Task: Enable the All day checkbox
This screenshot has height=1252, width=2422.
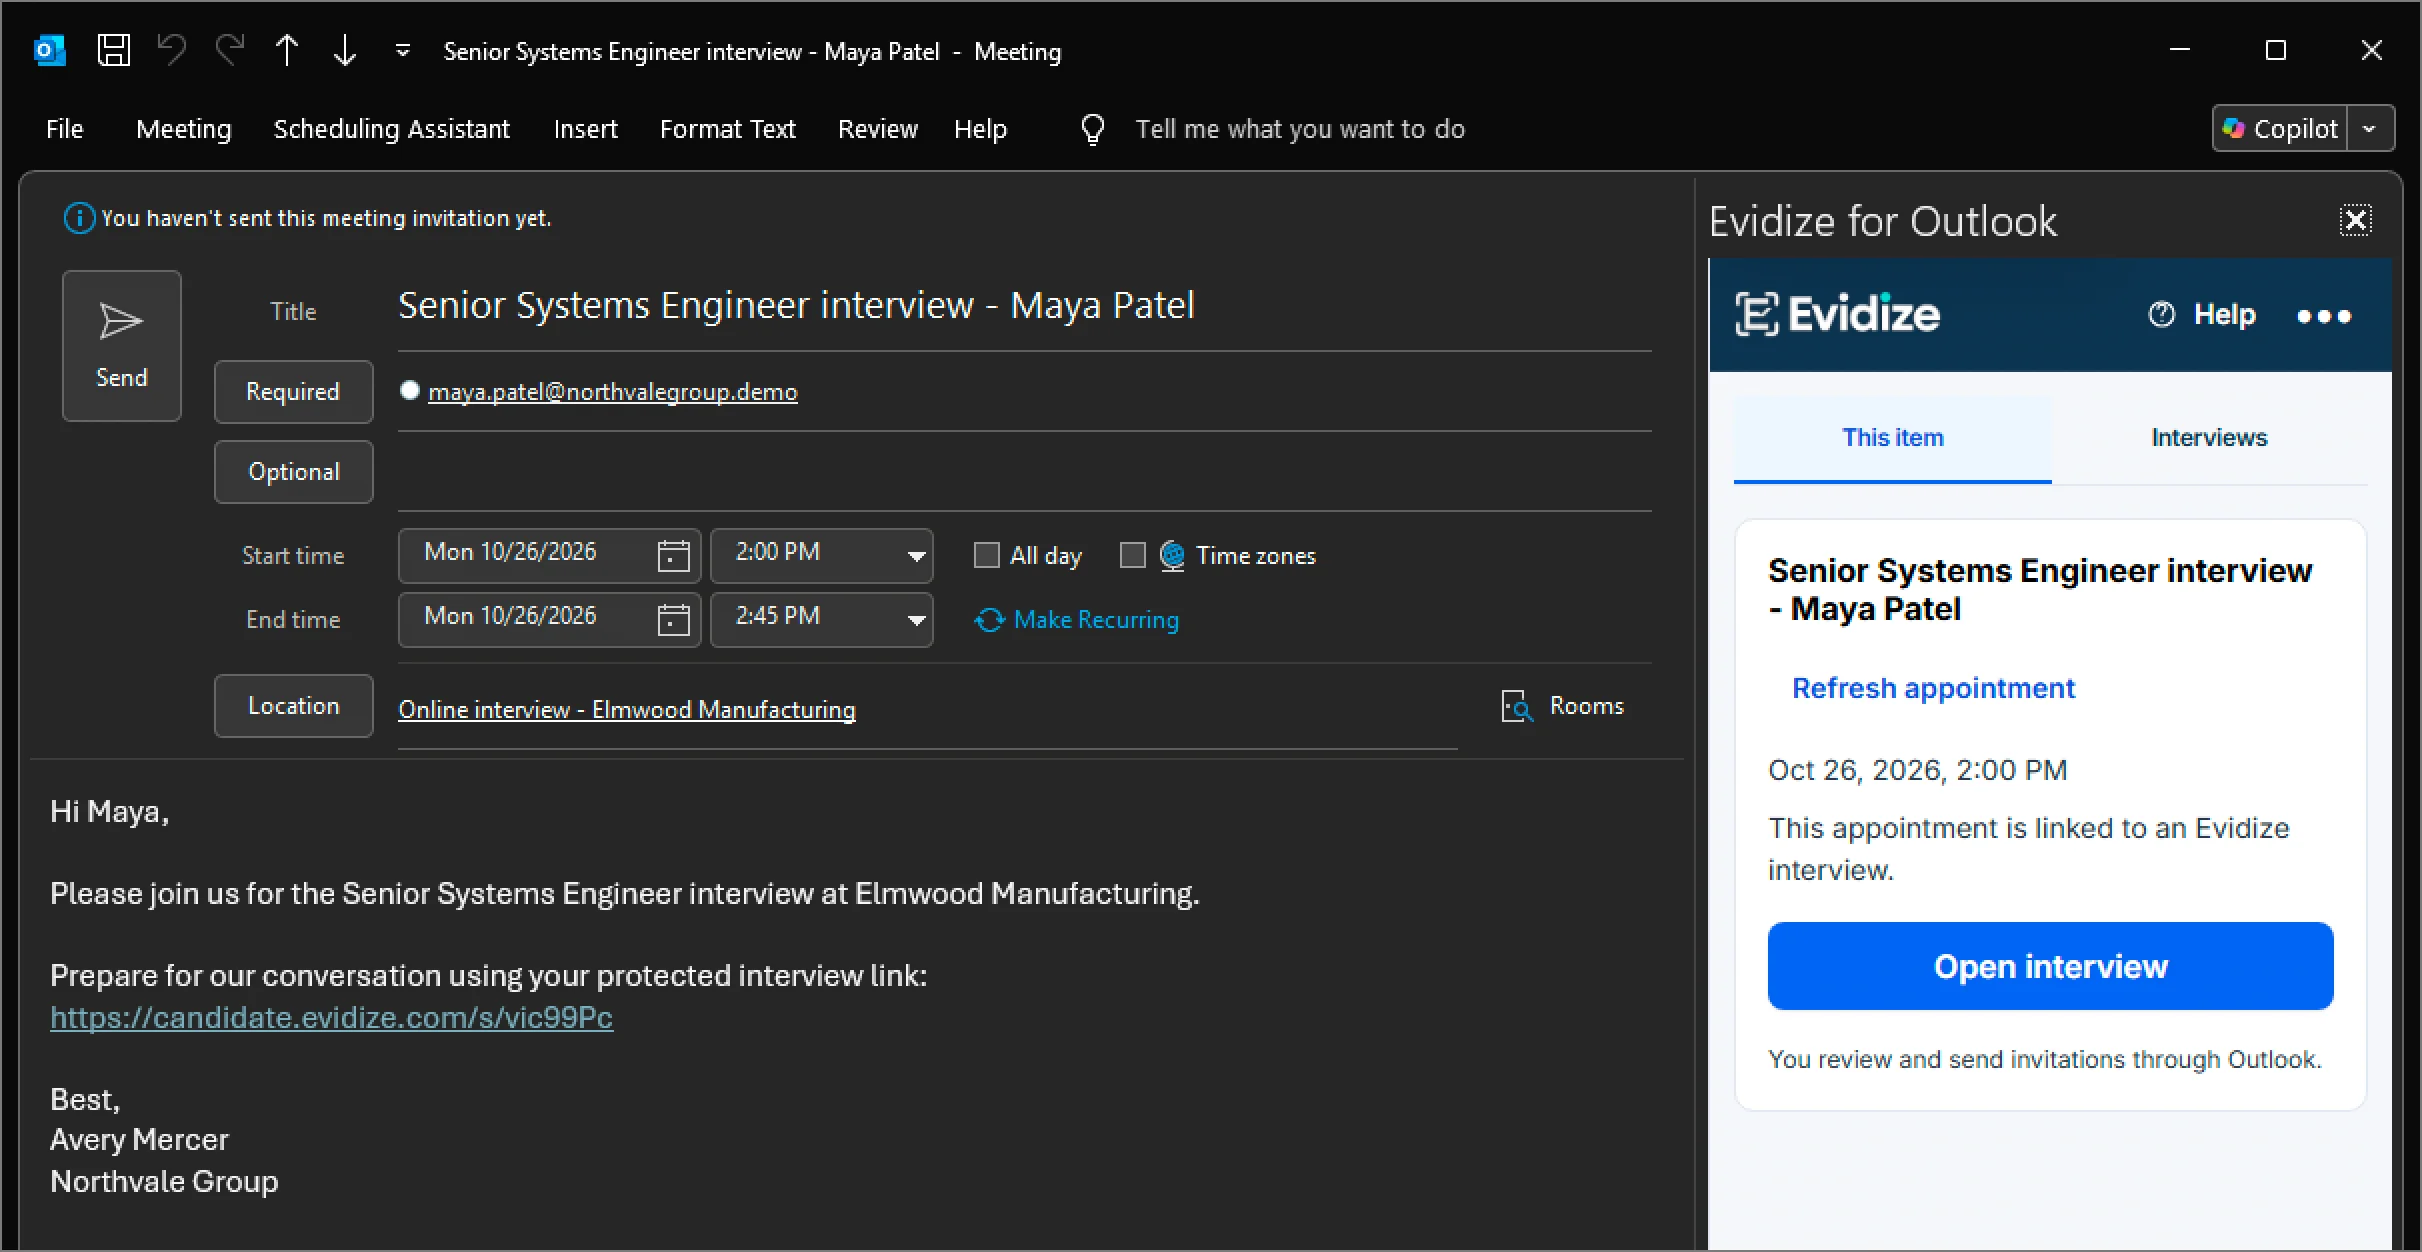Action: coord(986,555)
